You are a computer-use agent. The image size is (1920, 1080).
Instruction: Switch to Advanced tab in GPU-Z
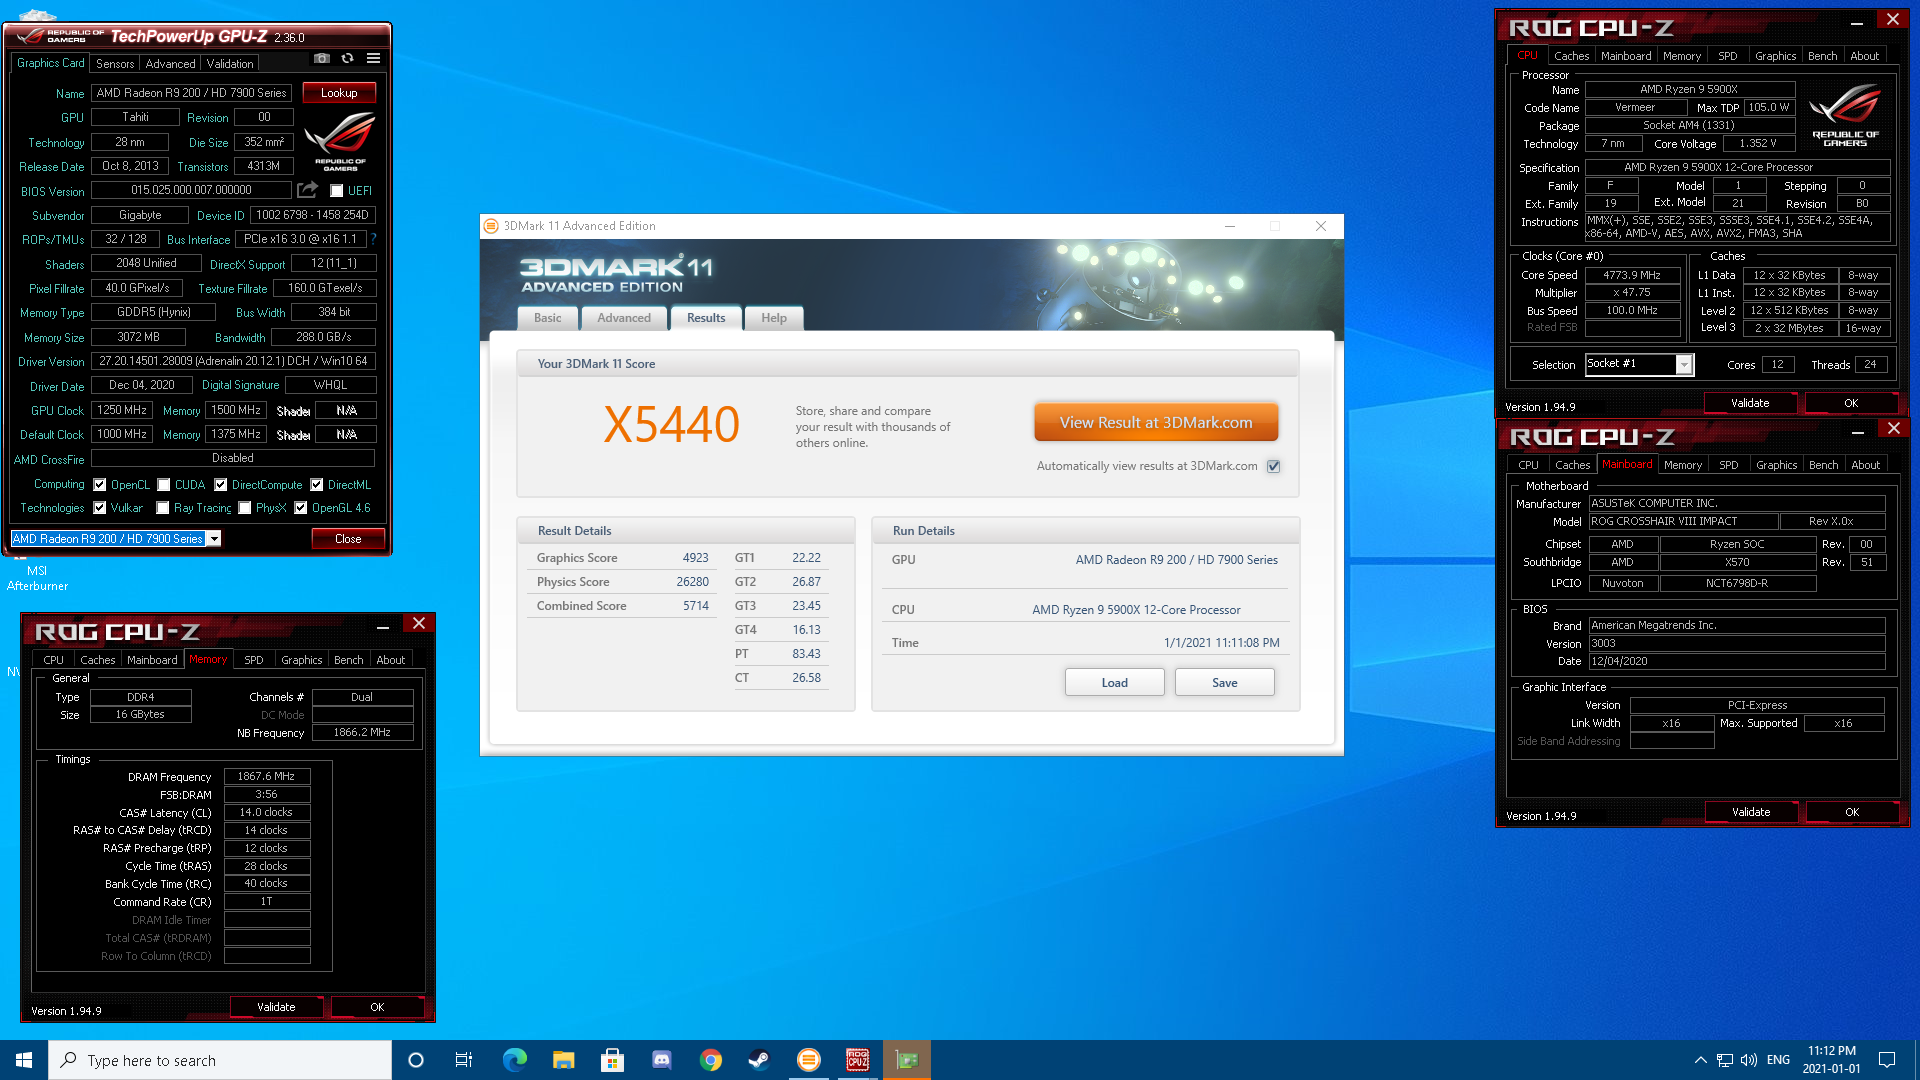(170, 63)
